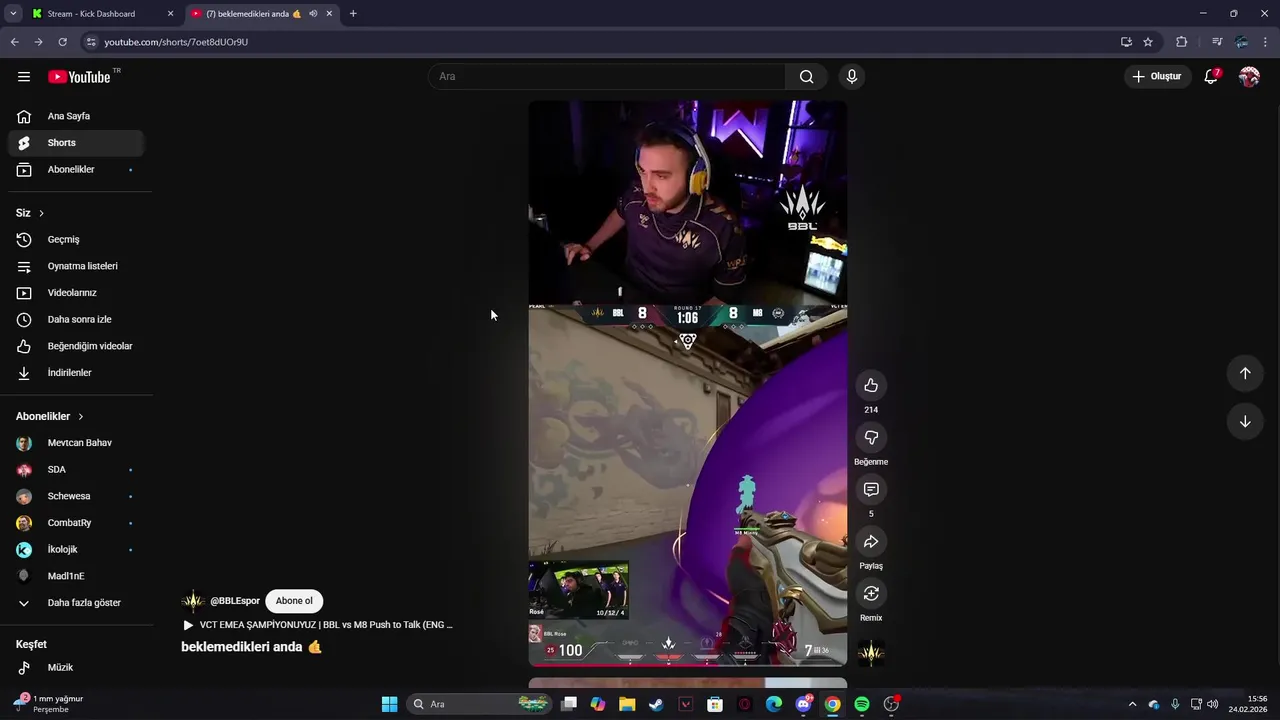Open Oynatma listeleri
The height and width of the screenshot is (720, 1280).
[76, 266]
